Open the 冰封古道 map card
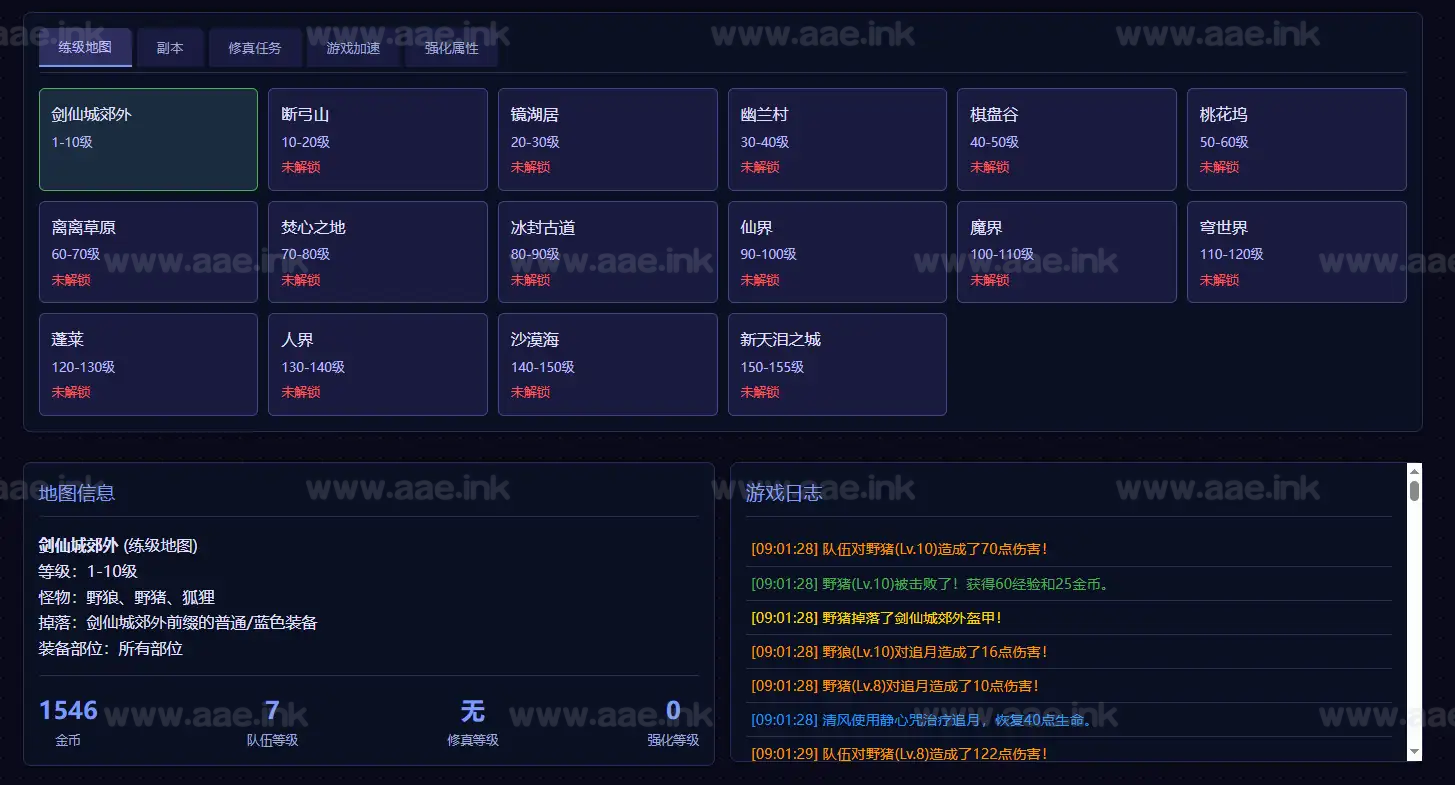Image resolution: width=1455 pixels, height=785 pixels. 607,252
